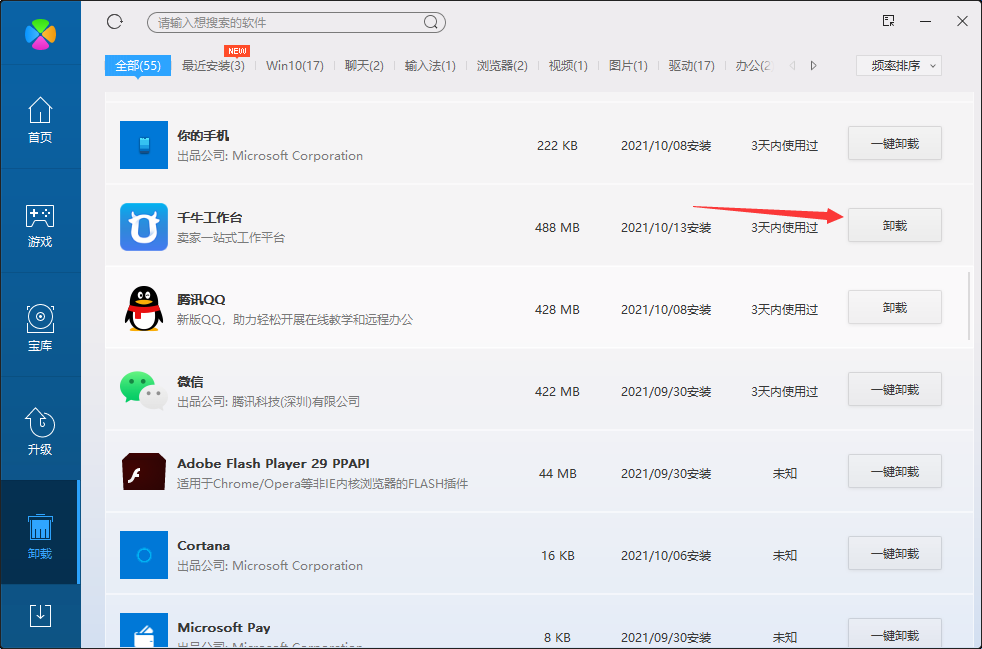
Task: Click the 卖家一站式工作平台 description
Action: [231, 238]
